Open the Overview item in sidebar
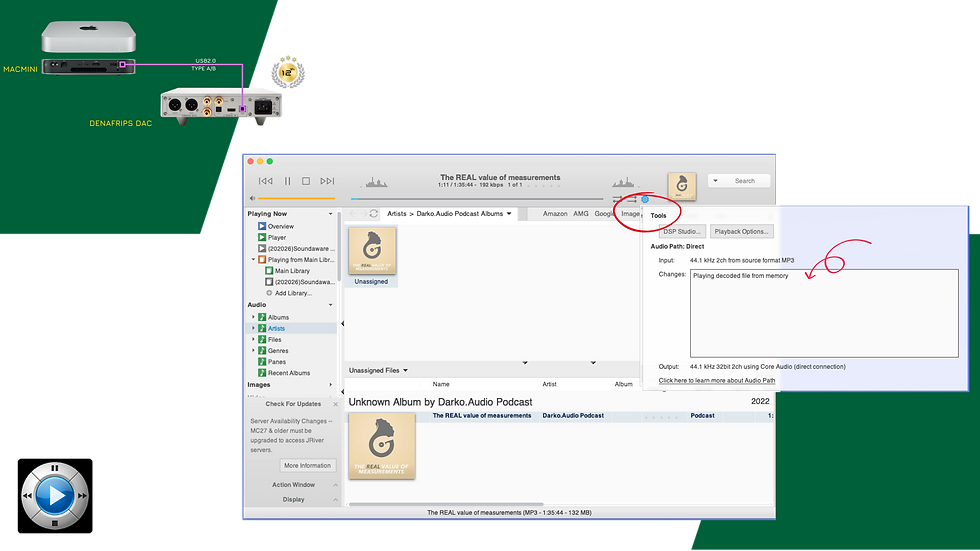 coord(281,227)
